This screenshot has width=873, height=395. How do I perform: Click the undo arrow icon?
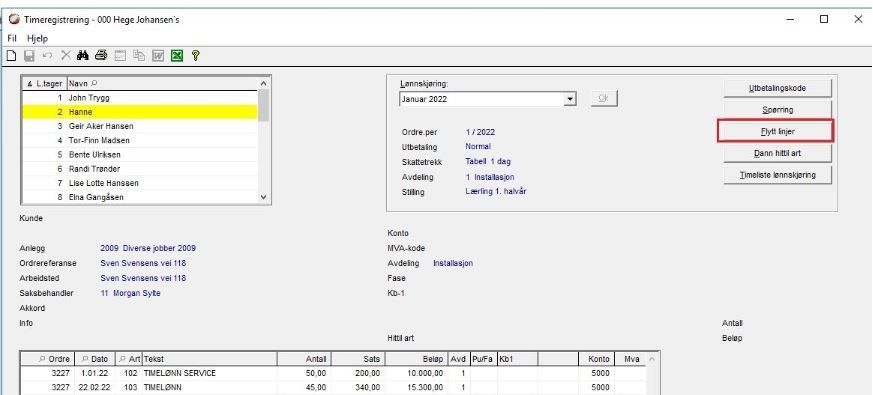pyautogui.click(x=47, y=55)
